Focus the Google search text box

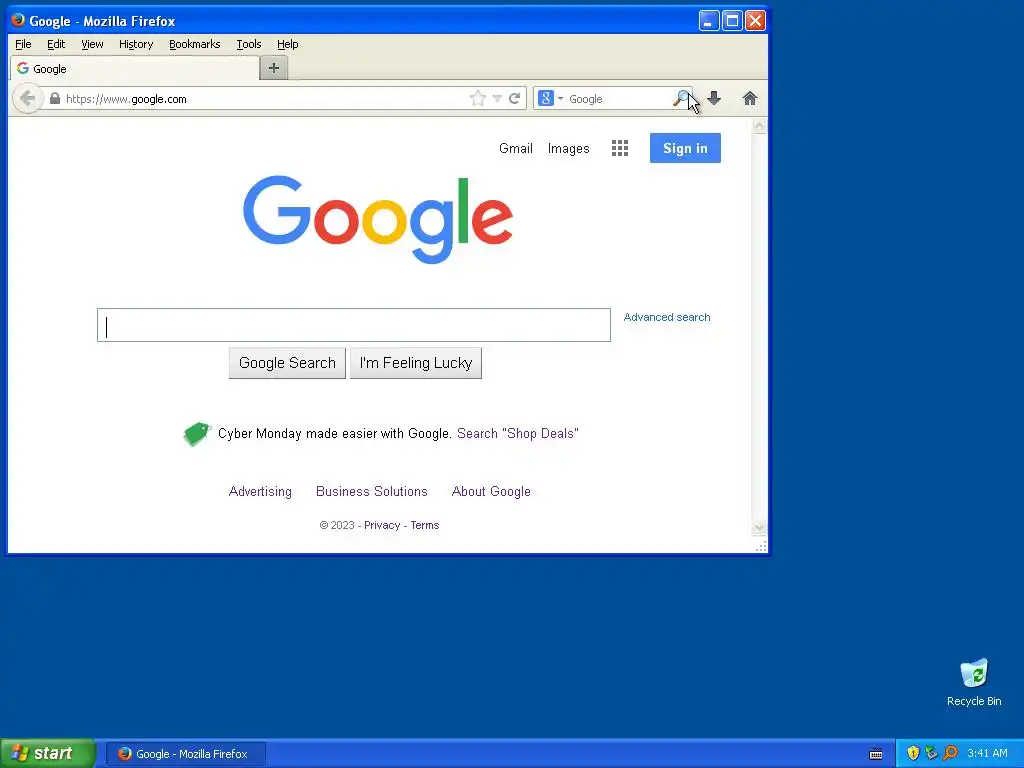pyautogui.click(x=354, y=325)
